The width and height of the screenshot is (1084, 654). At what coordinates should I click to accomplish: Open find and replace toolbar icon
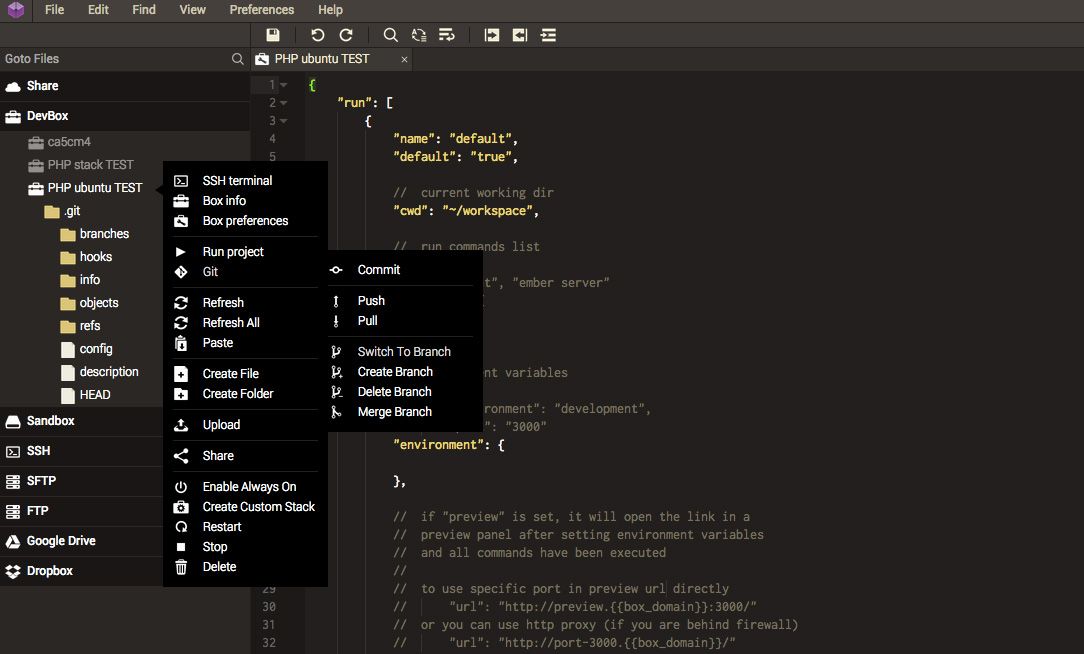[x=419, y=34]
